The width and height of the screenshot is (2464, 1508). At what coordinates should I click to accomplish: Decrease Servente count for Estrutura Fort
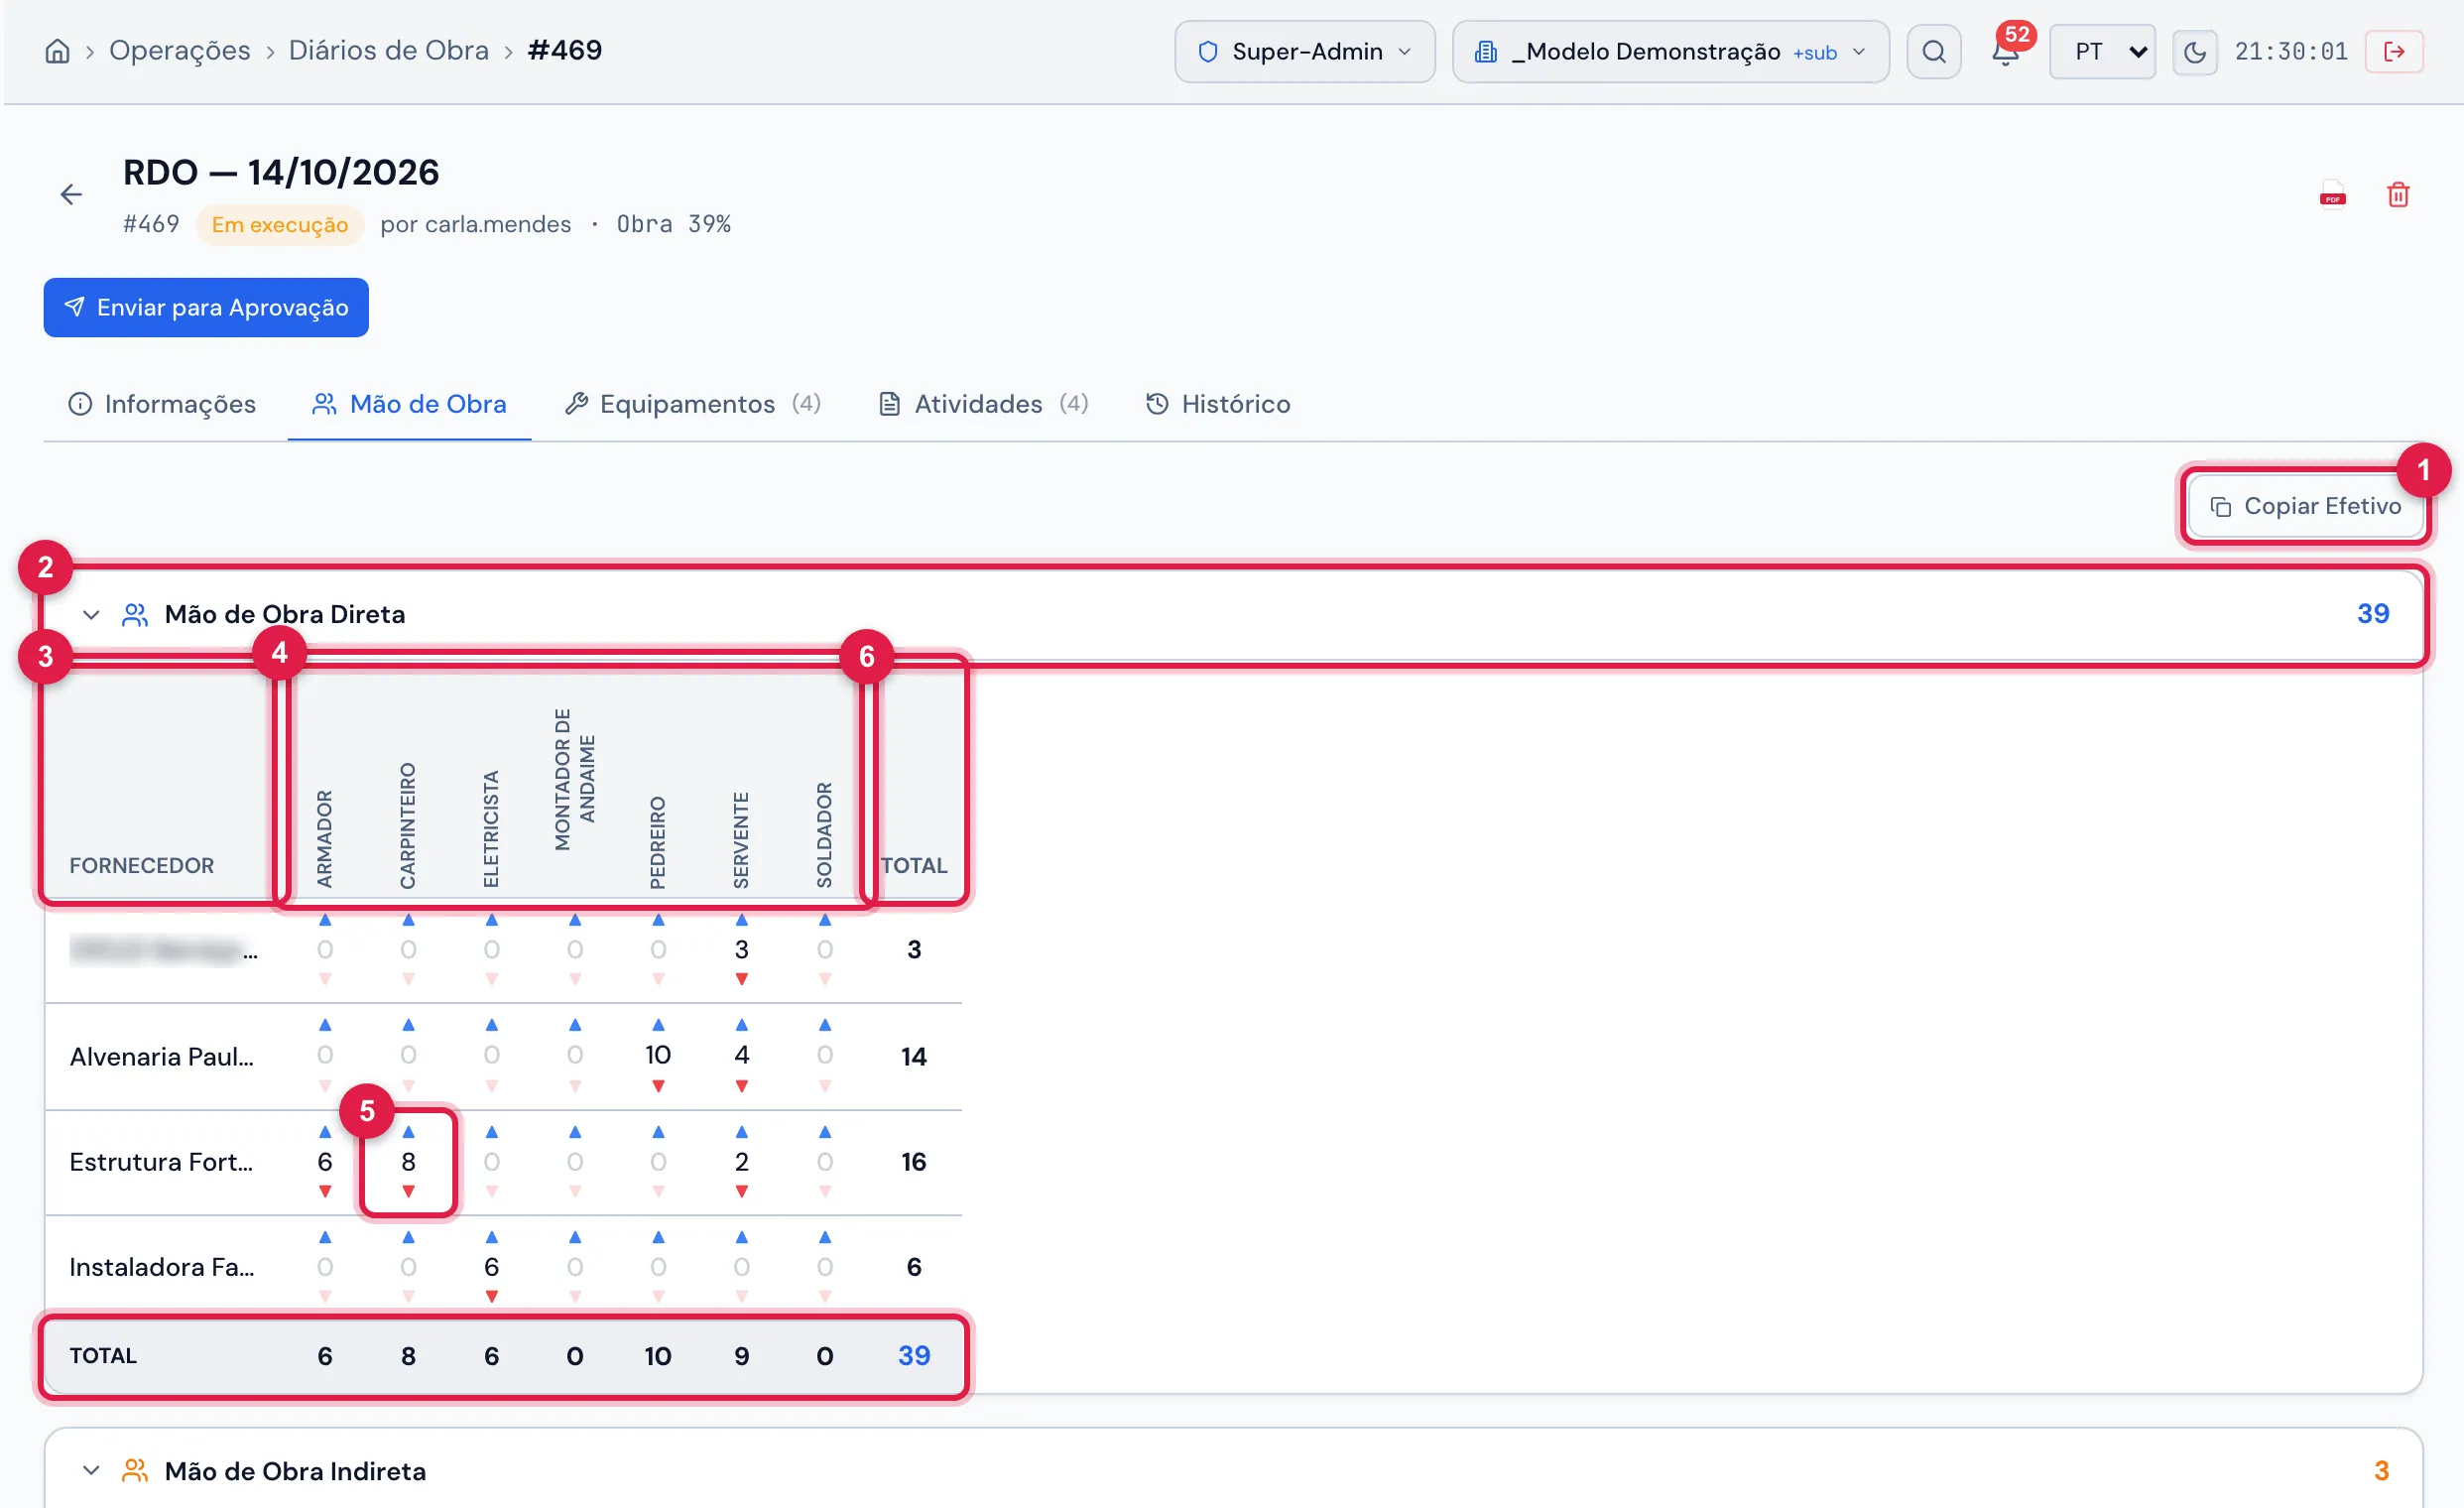pyautogui.click(x=741, y=1191)
